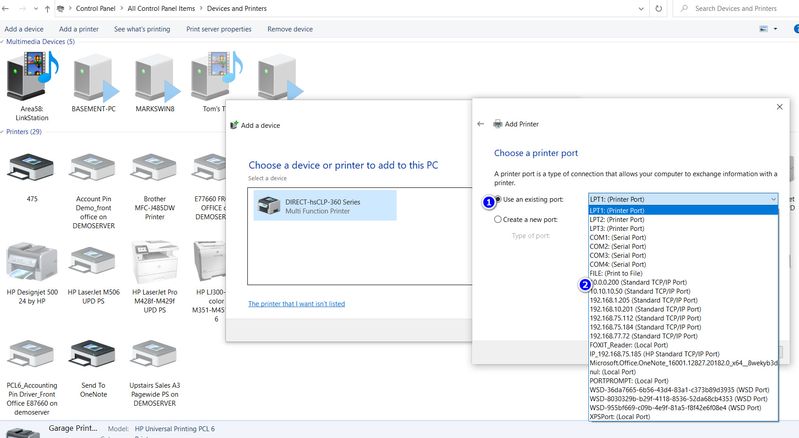Select the Use an existing port option
This screenshot has width=799, height=438.
499,199
